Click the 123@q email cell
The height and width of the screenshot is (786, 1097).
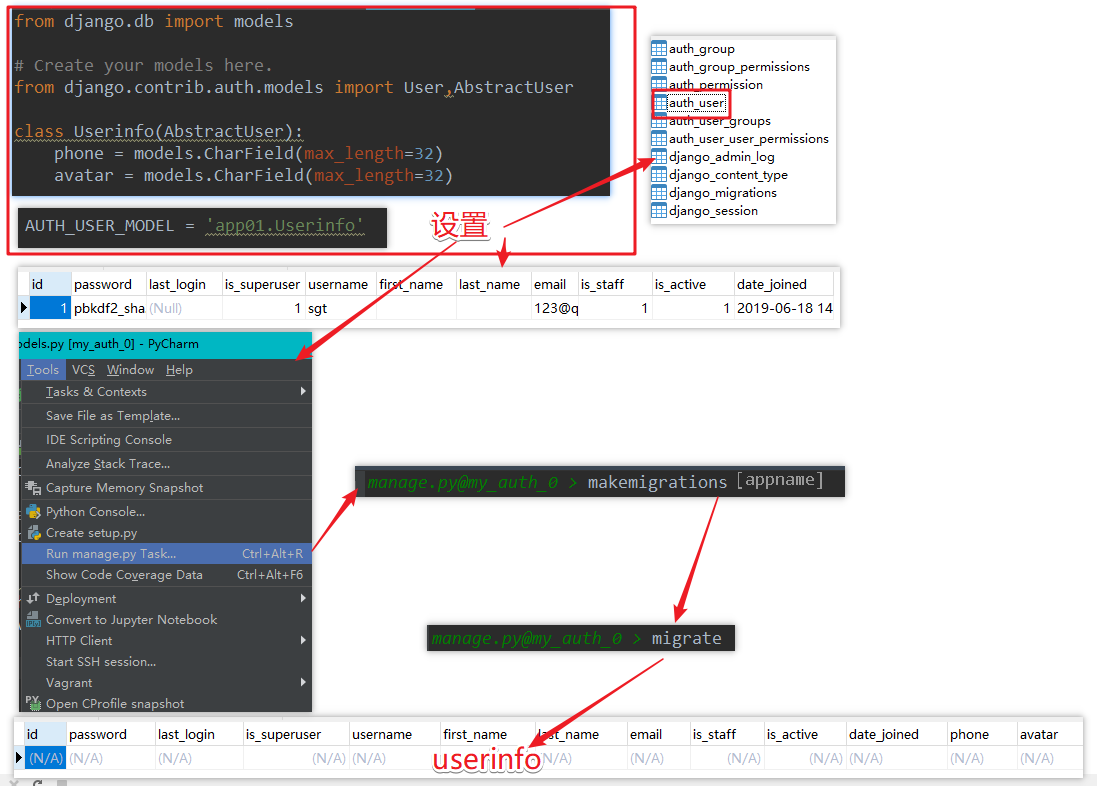pos(555,308)
